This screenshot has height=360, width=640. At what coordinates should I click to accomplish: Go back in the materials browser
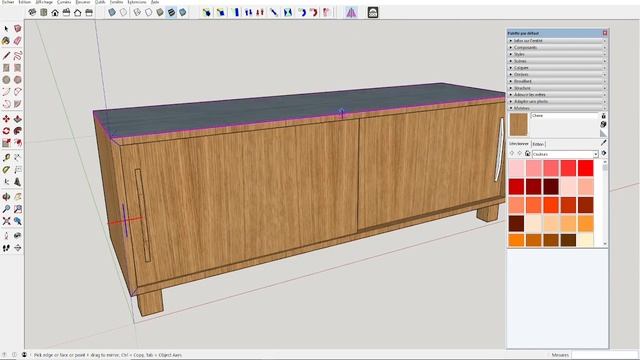[512, 154]
